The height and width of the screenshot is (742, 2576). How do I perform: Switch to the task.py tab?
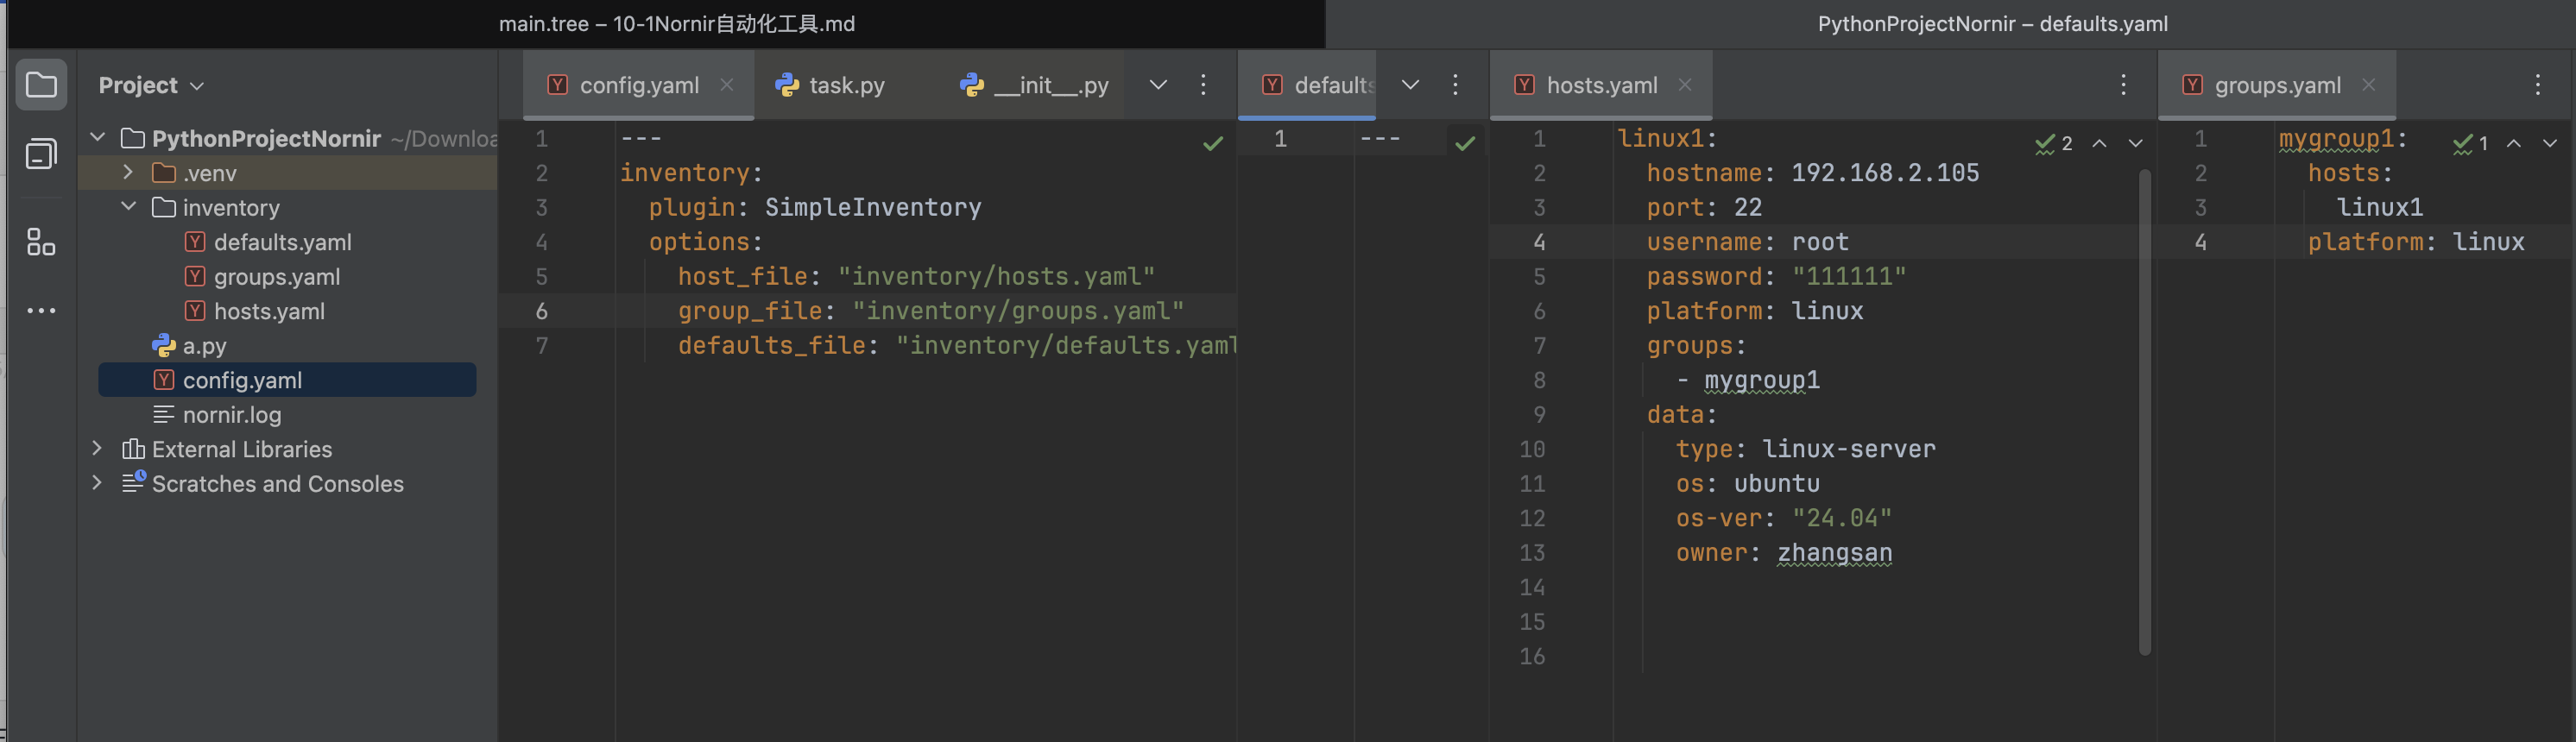pyautogui.click(x=845, y=85)
